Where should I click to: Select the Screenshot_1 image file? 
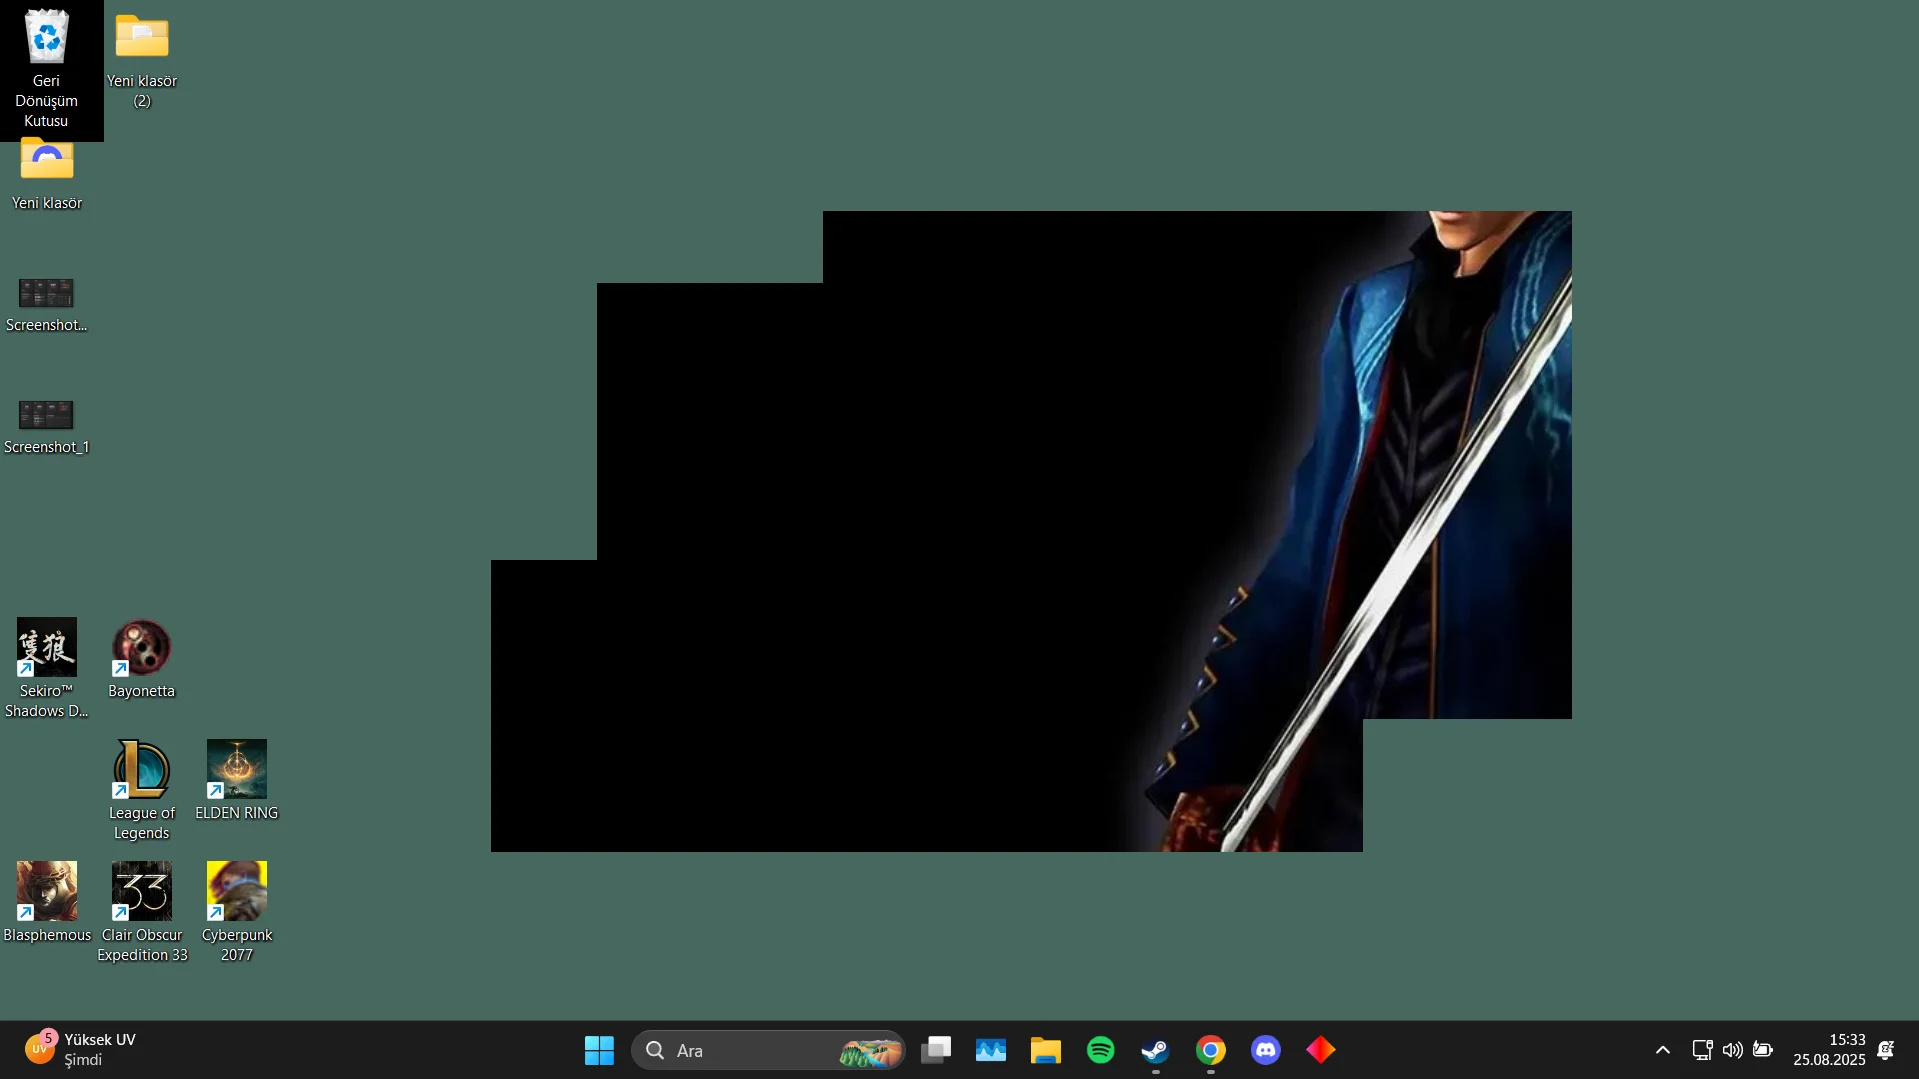coord(46,425)
